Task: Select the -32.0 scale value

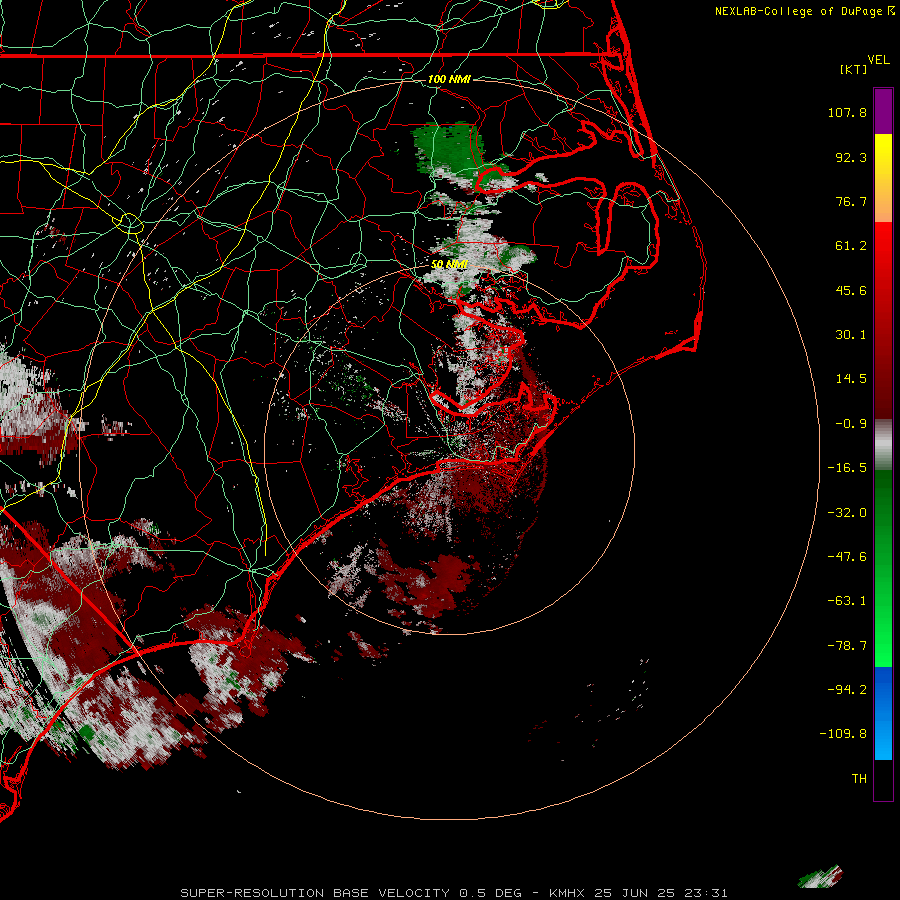Action: [x=847, y=513]
